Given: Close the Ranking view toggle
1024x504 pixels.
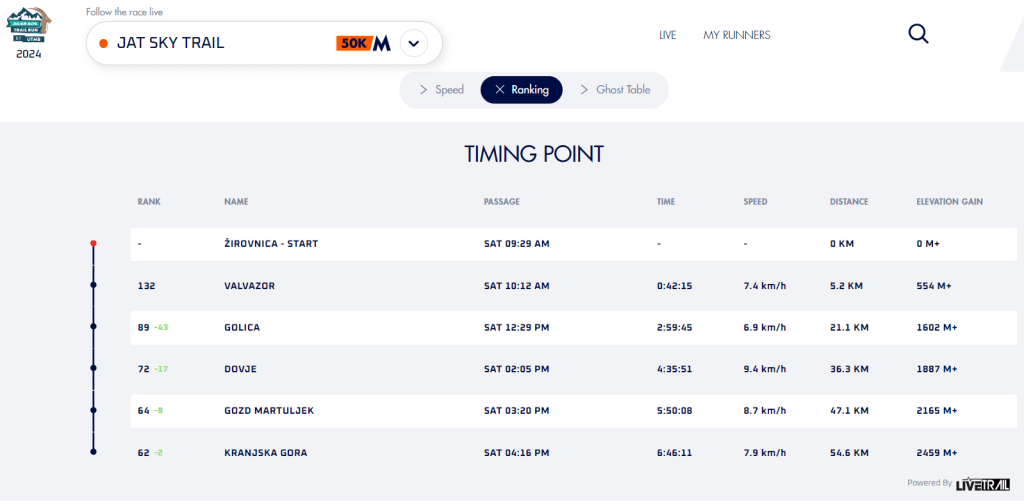Looking at the screenshot, I should point(521,90).
